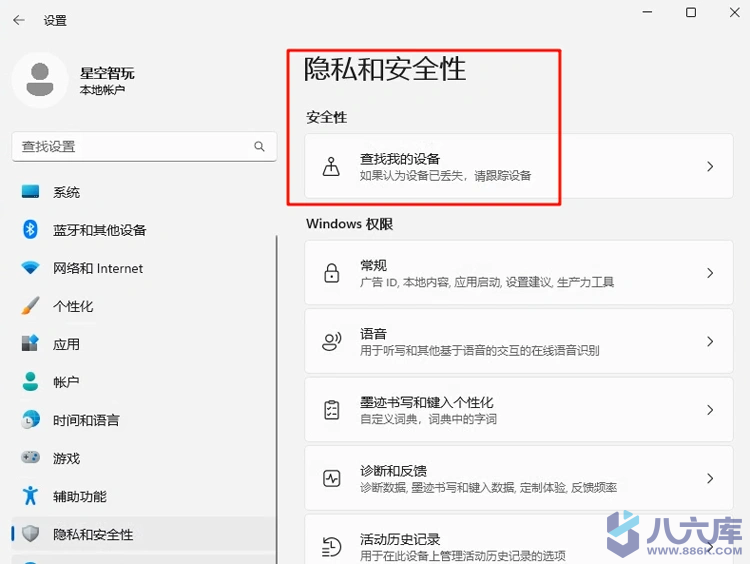This screenshot has height=564, width=750.
Task: Click the 安全性 section heading
Action: (327, 117)
